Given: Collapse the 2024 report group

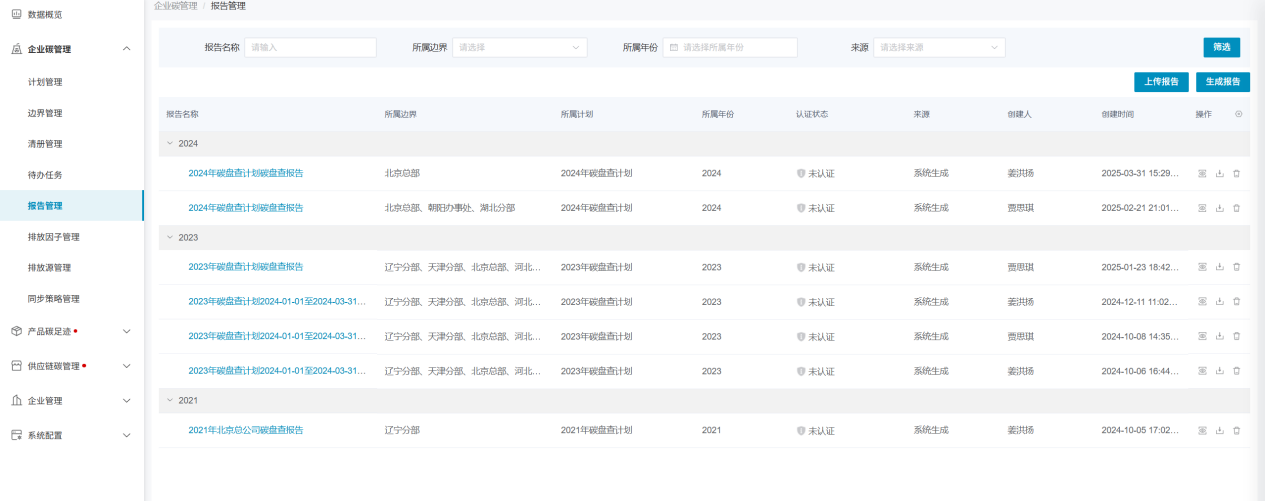Looking at the screenshot, I should (170, 143).
